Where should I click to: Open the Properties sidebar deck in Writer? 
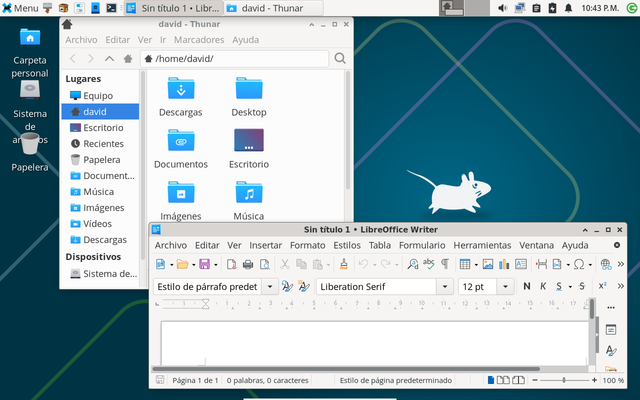611,329
